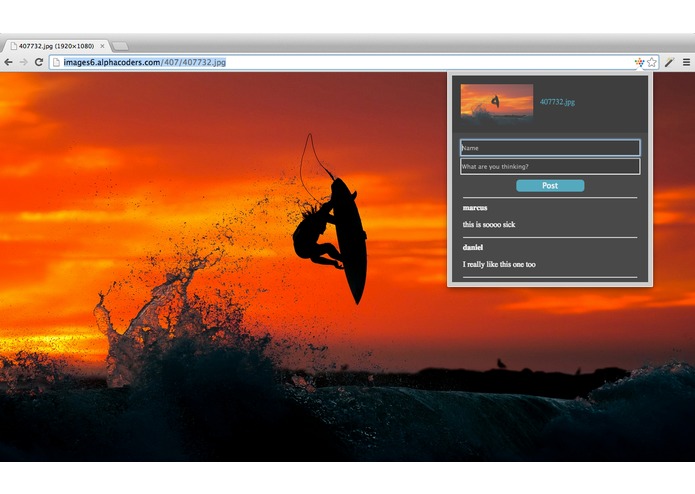The height and width of the screenshot is (494, 695).
Task: Focus the "What are you thinking?" field
Action: click(x=550, y=167)
